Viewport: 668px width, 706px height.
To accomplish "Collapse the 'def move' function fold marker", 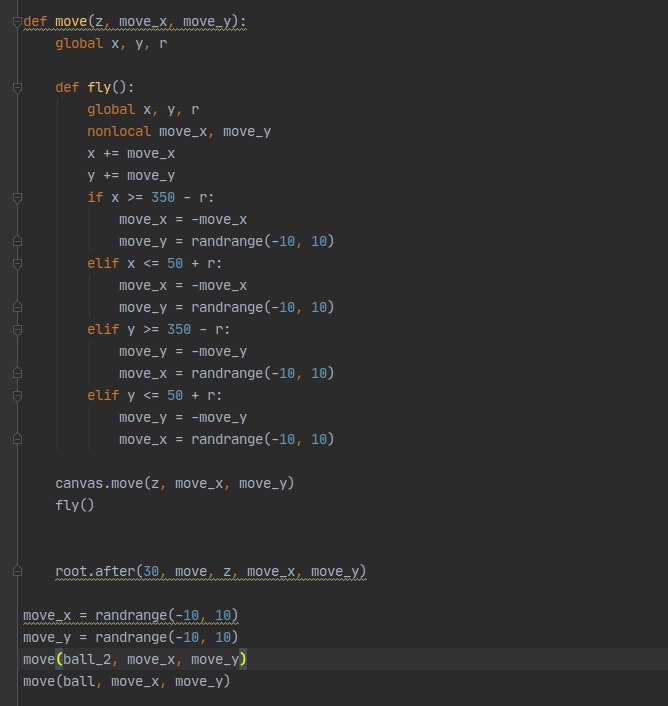I will pyautogui.click(x=17, y=22).
